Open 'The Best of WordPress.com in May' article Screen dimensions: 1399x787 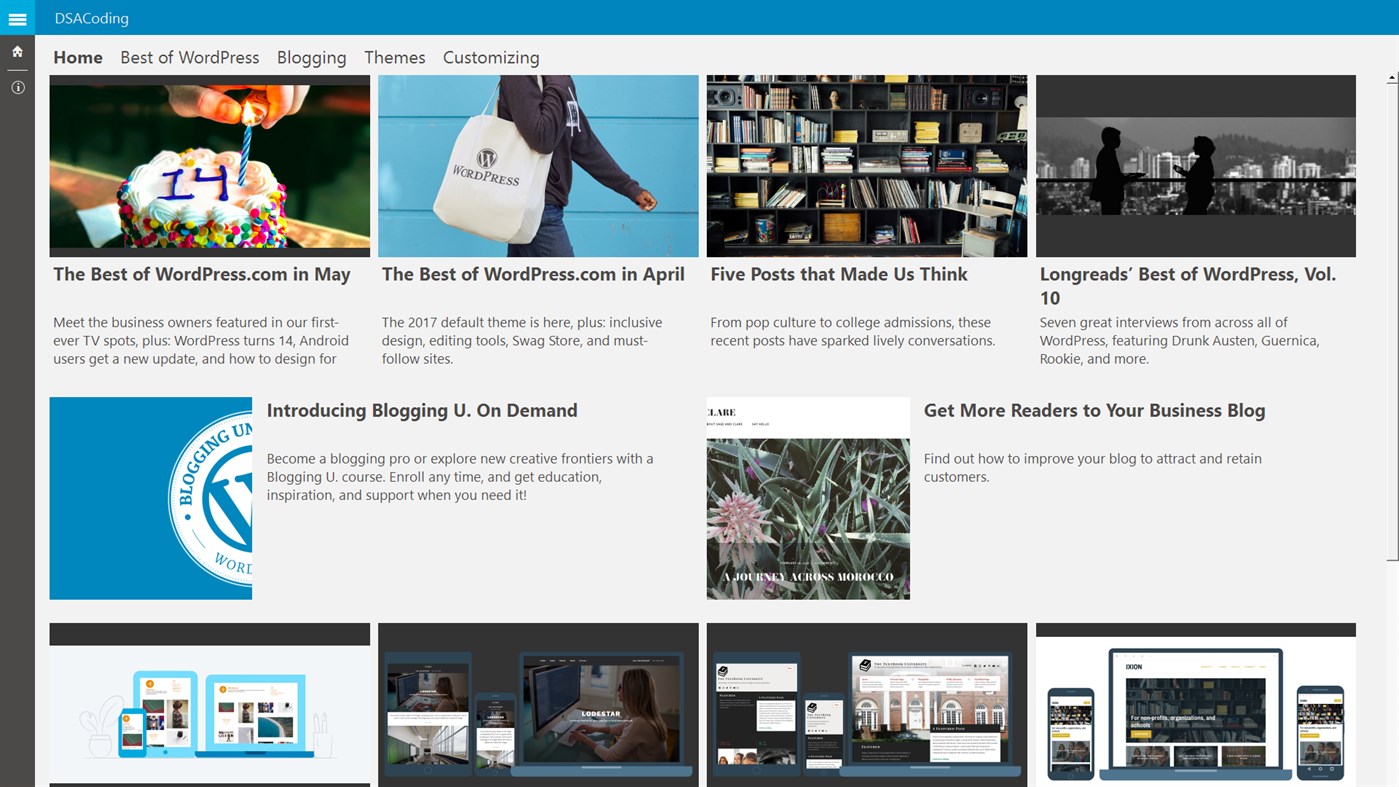(202, 275)
